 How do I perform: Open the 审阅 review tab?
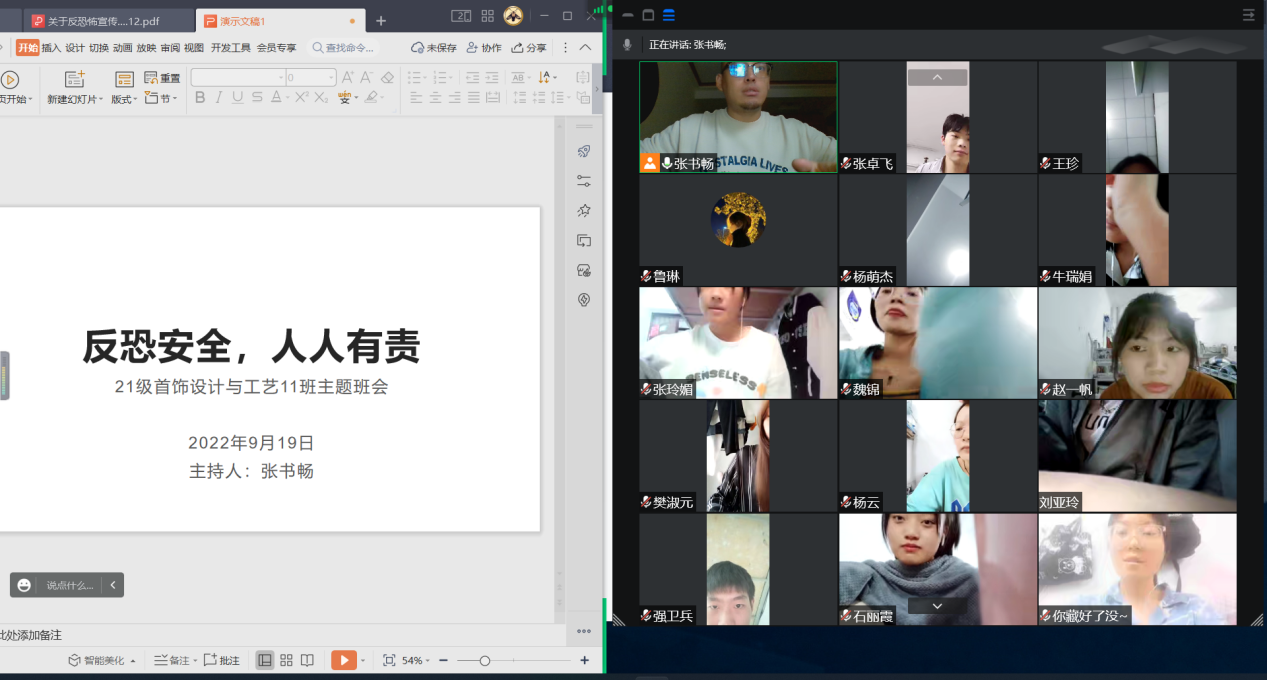(170, 48)
